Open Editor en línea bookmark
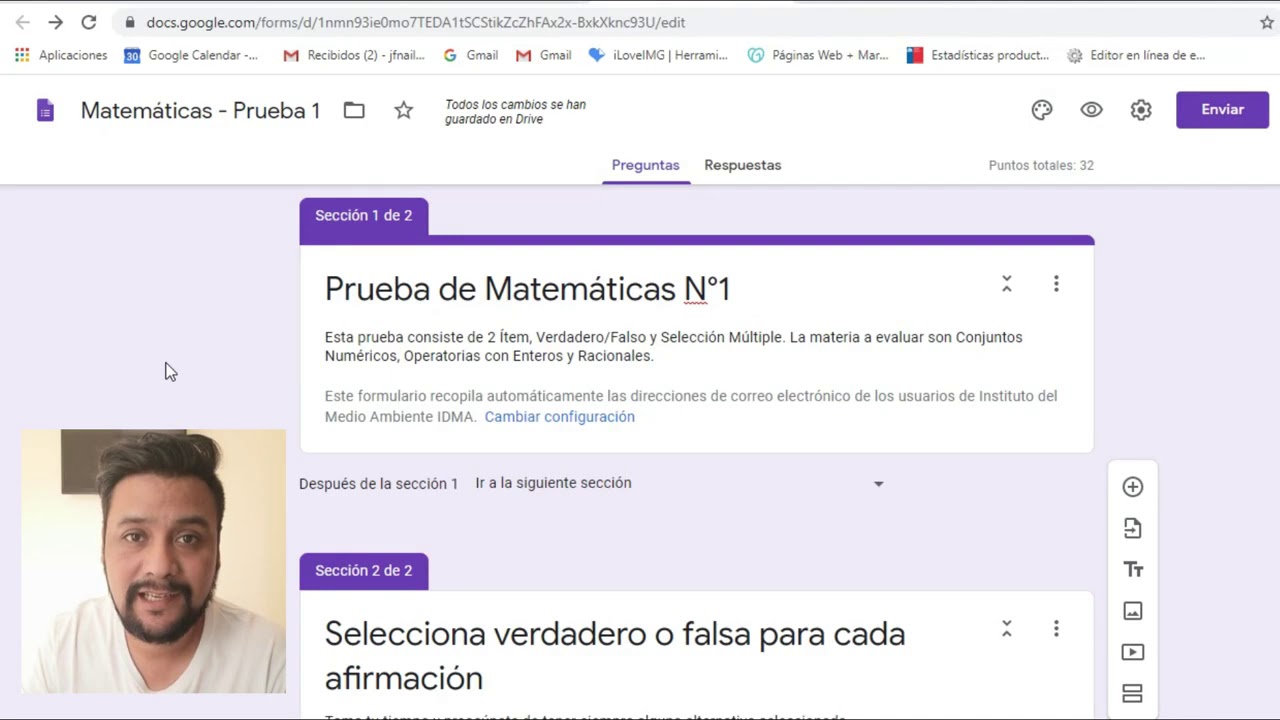1280x720 pixels. (x=1136, y=55)
